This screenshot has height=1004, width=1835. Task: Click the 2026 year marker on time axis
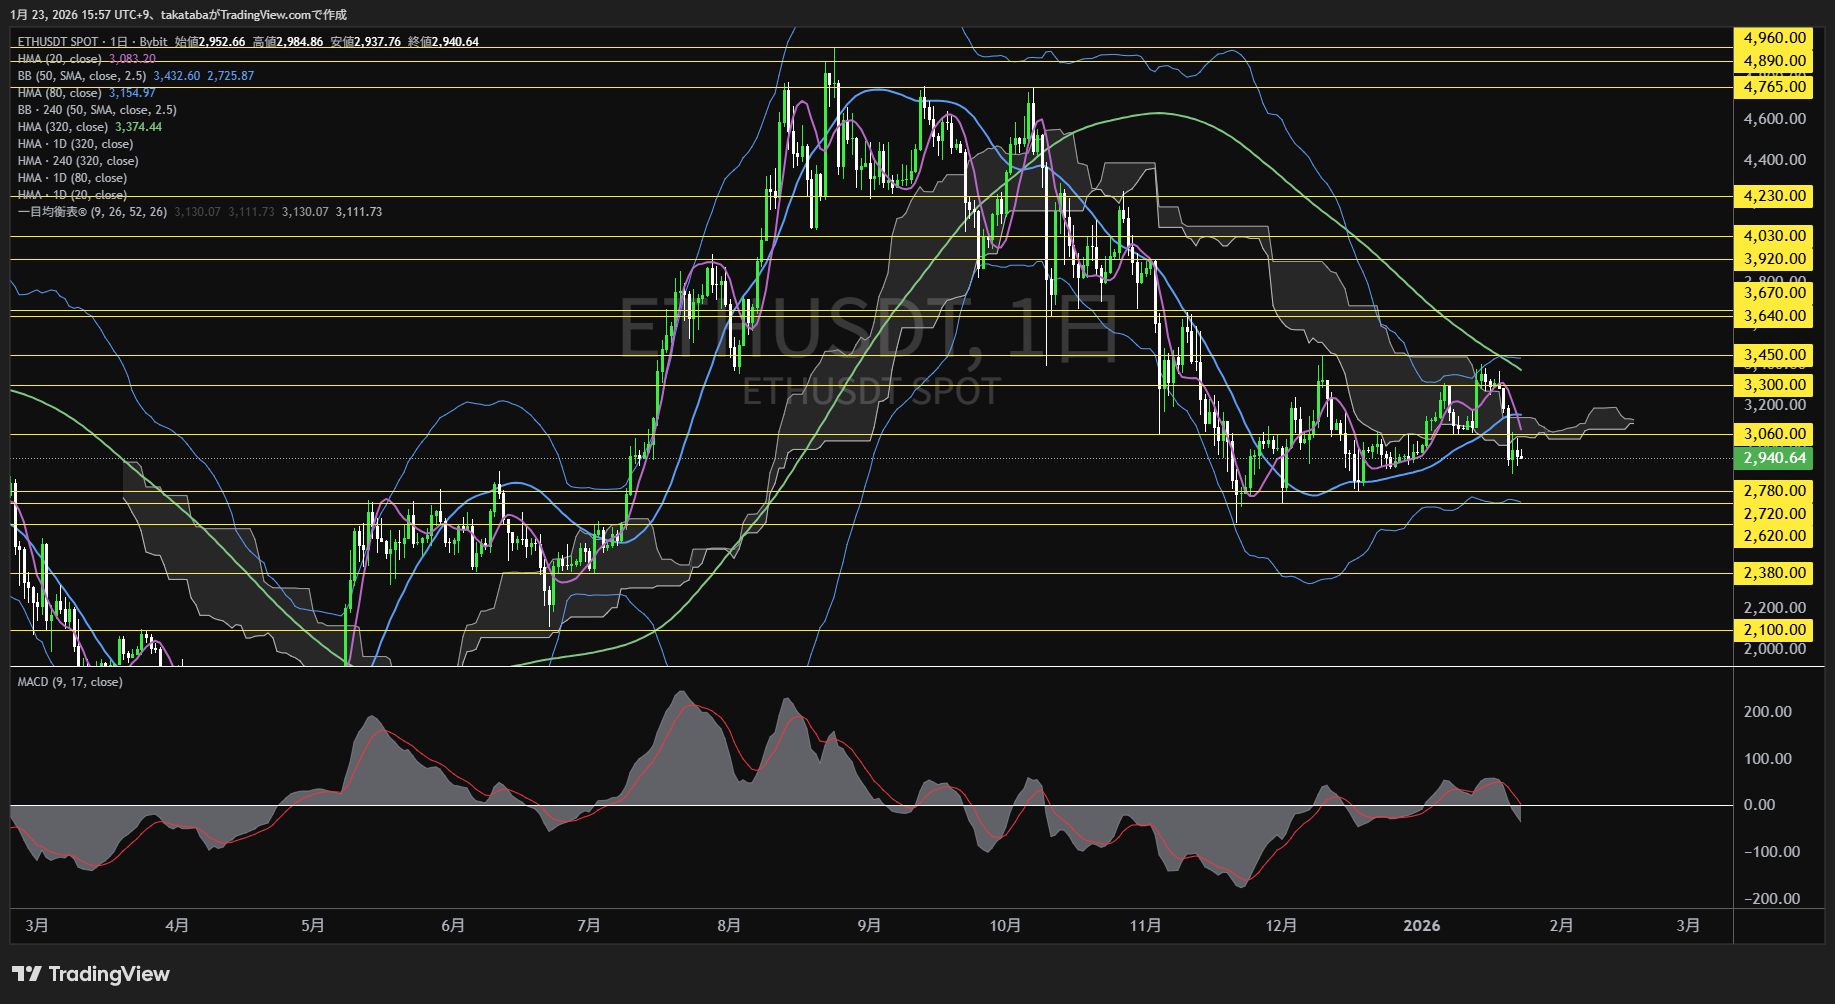tap(1421, 926)
